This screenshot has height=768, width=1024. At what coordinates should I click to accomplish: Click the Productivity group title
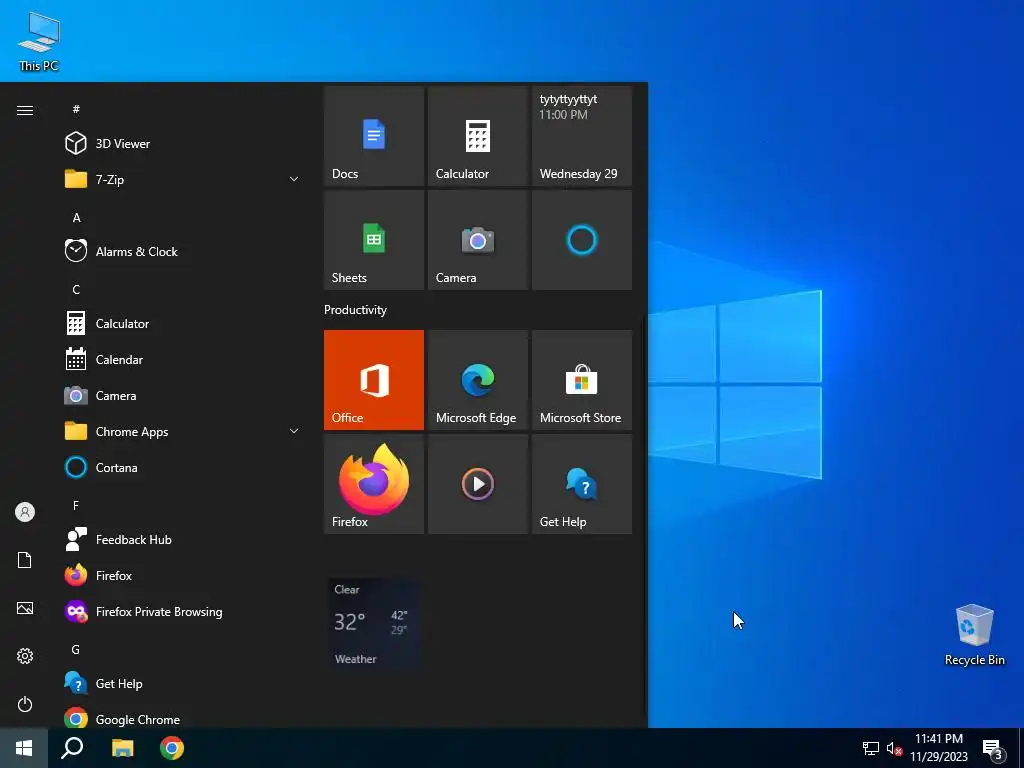click(x=355, y=310)
